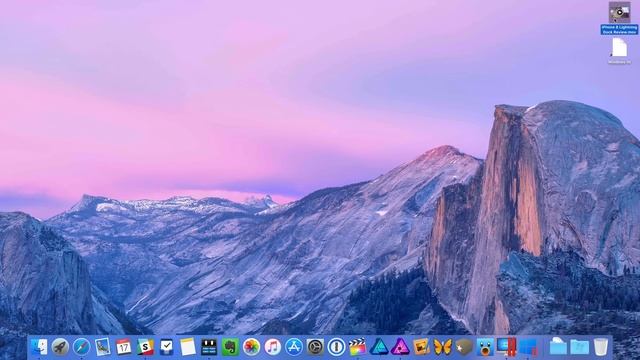Open the blue checkmark tasks app in Dock
The height and width of the screenshot is (360, 640).
tap(167, 347)
